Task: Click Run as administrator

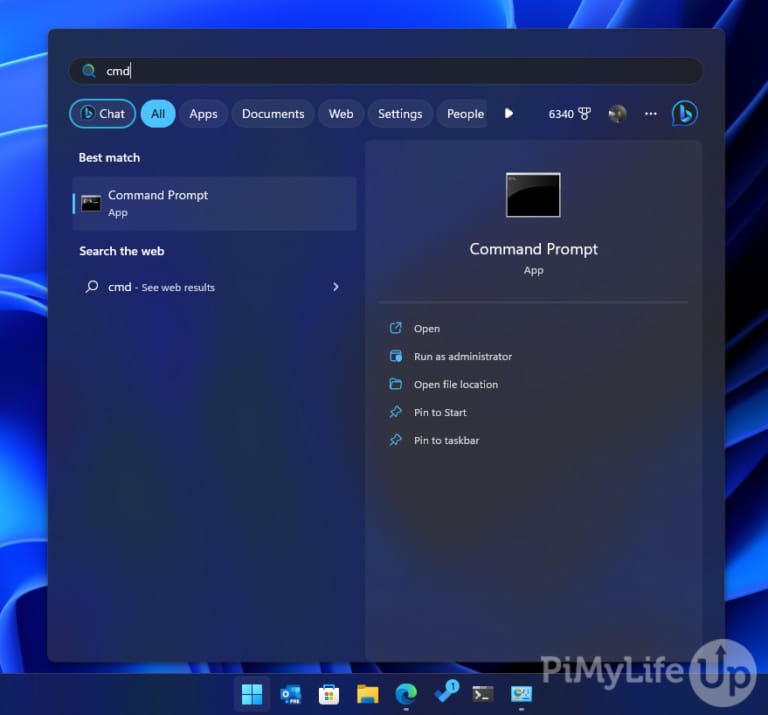Action: tap(463, 357)
